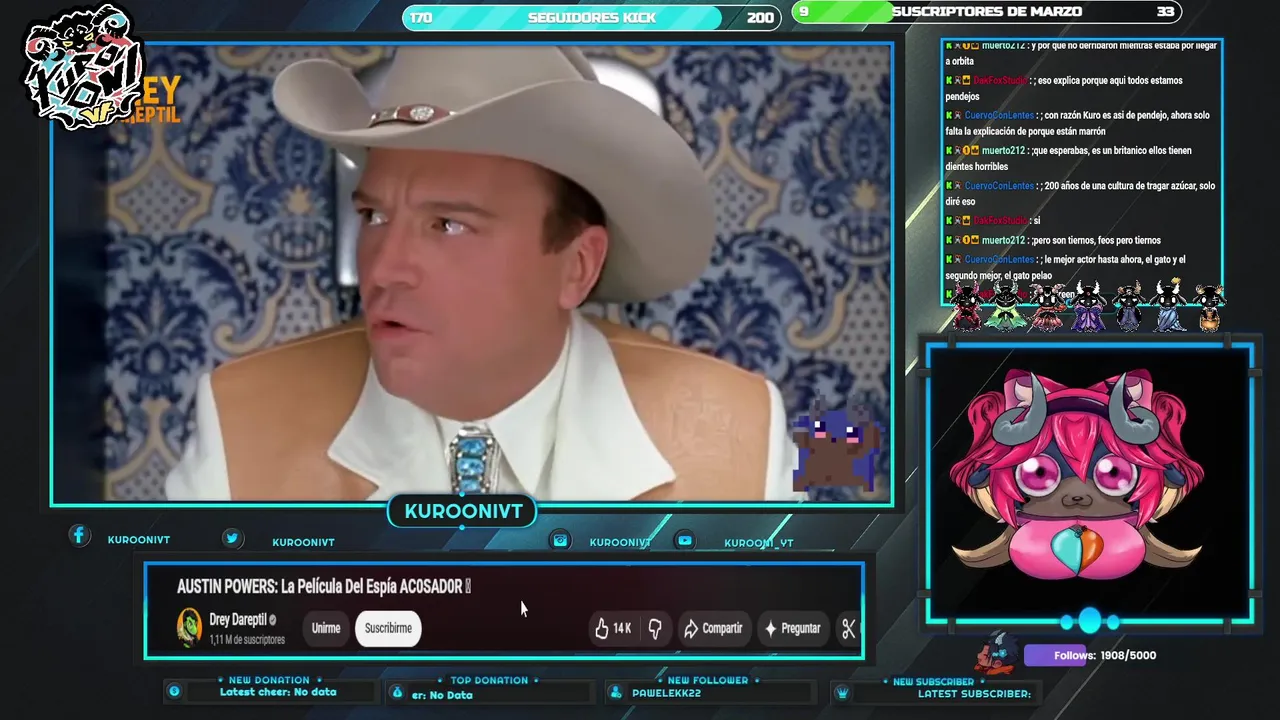
Task: Click chat message 'pero son tiernos, feos pero tiernos'
Action: [1053, 240]
